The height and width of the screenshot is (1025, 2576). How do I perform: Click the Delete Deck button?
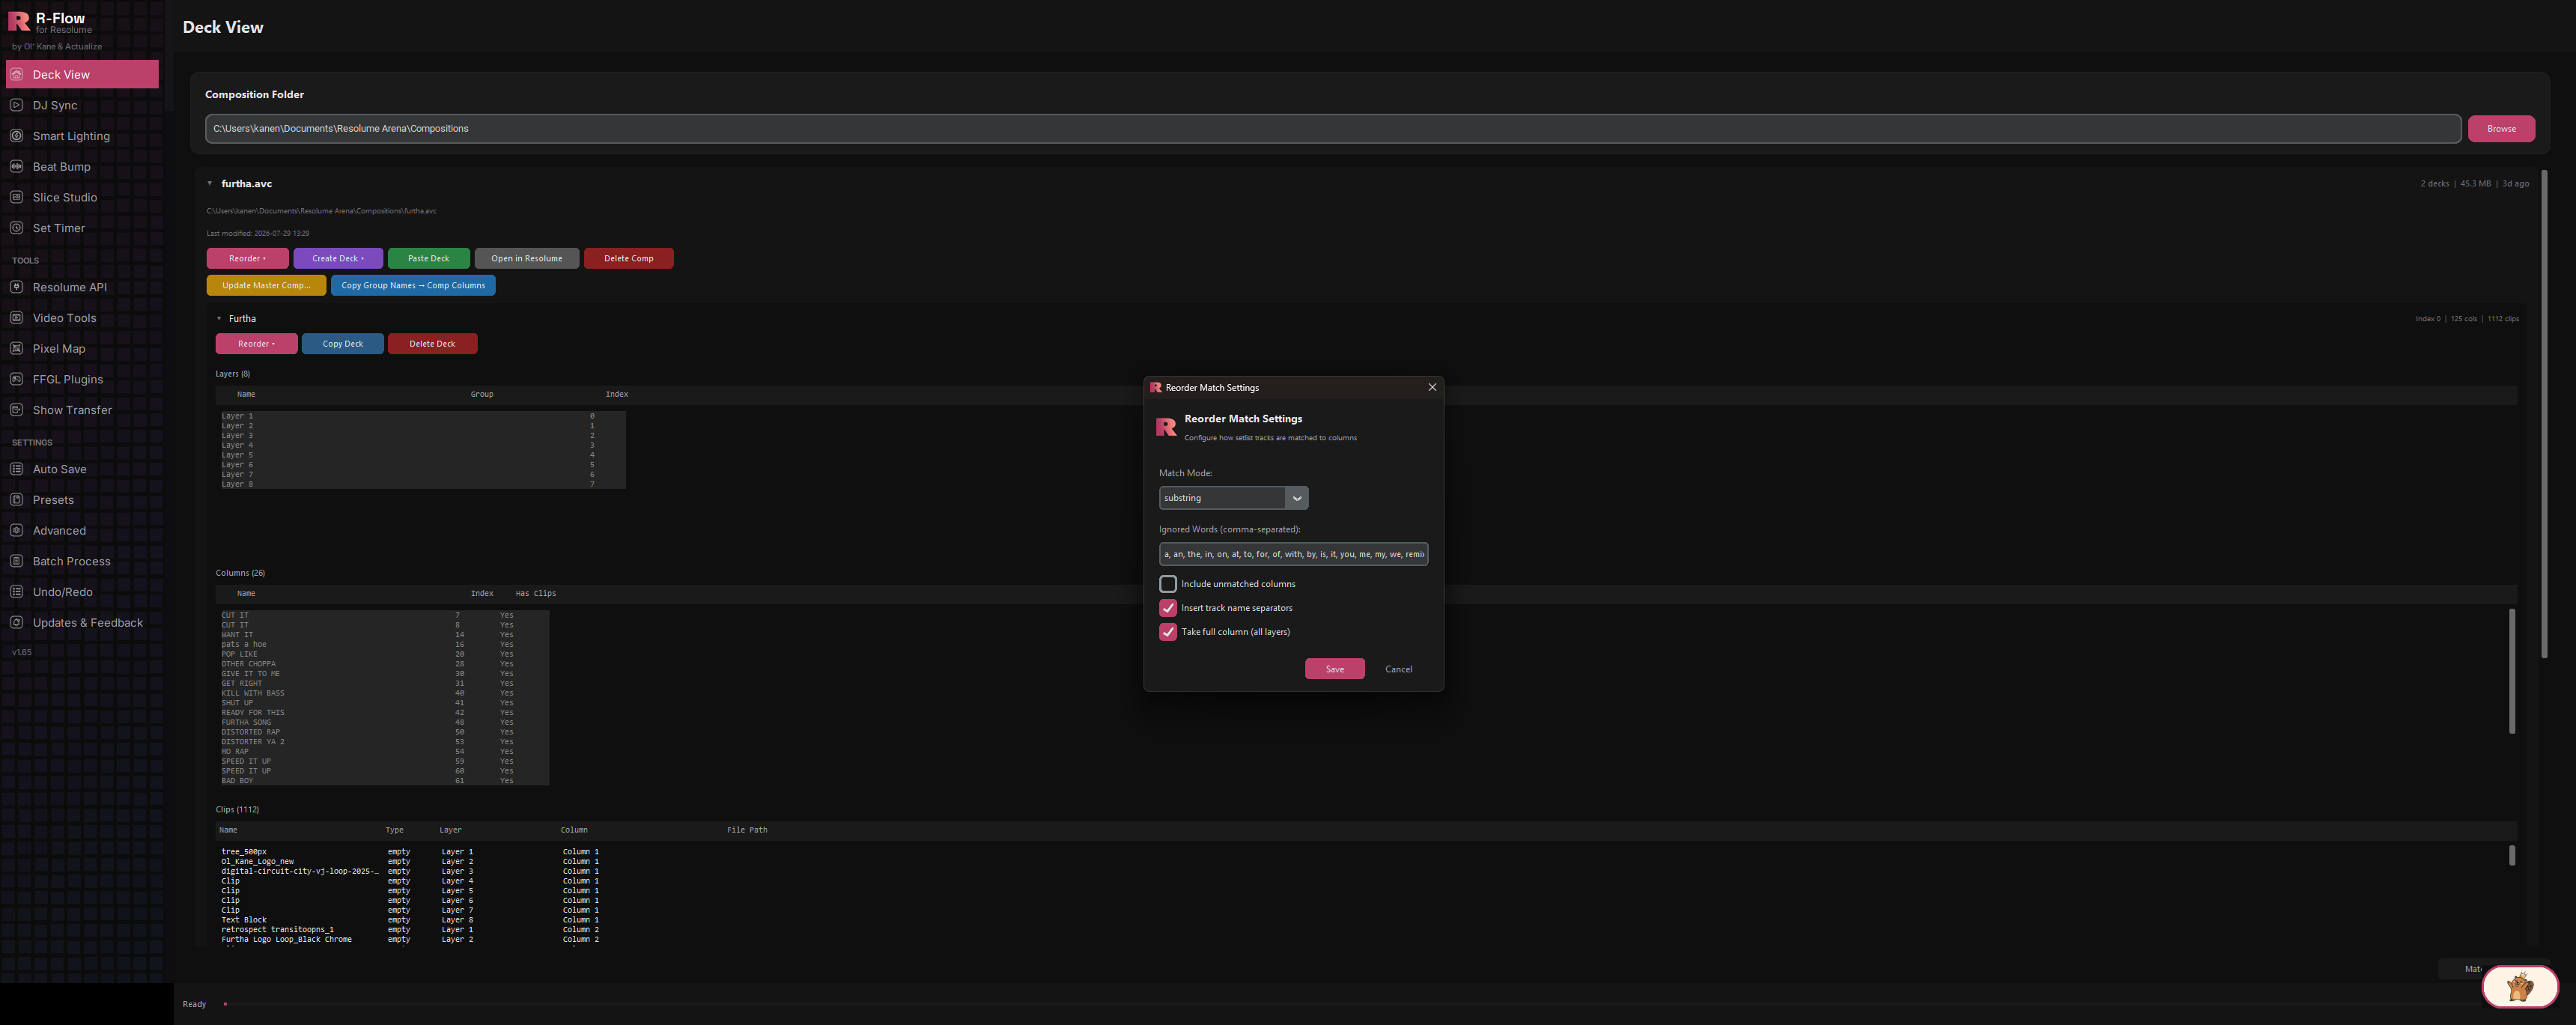(x=432, y=344)
